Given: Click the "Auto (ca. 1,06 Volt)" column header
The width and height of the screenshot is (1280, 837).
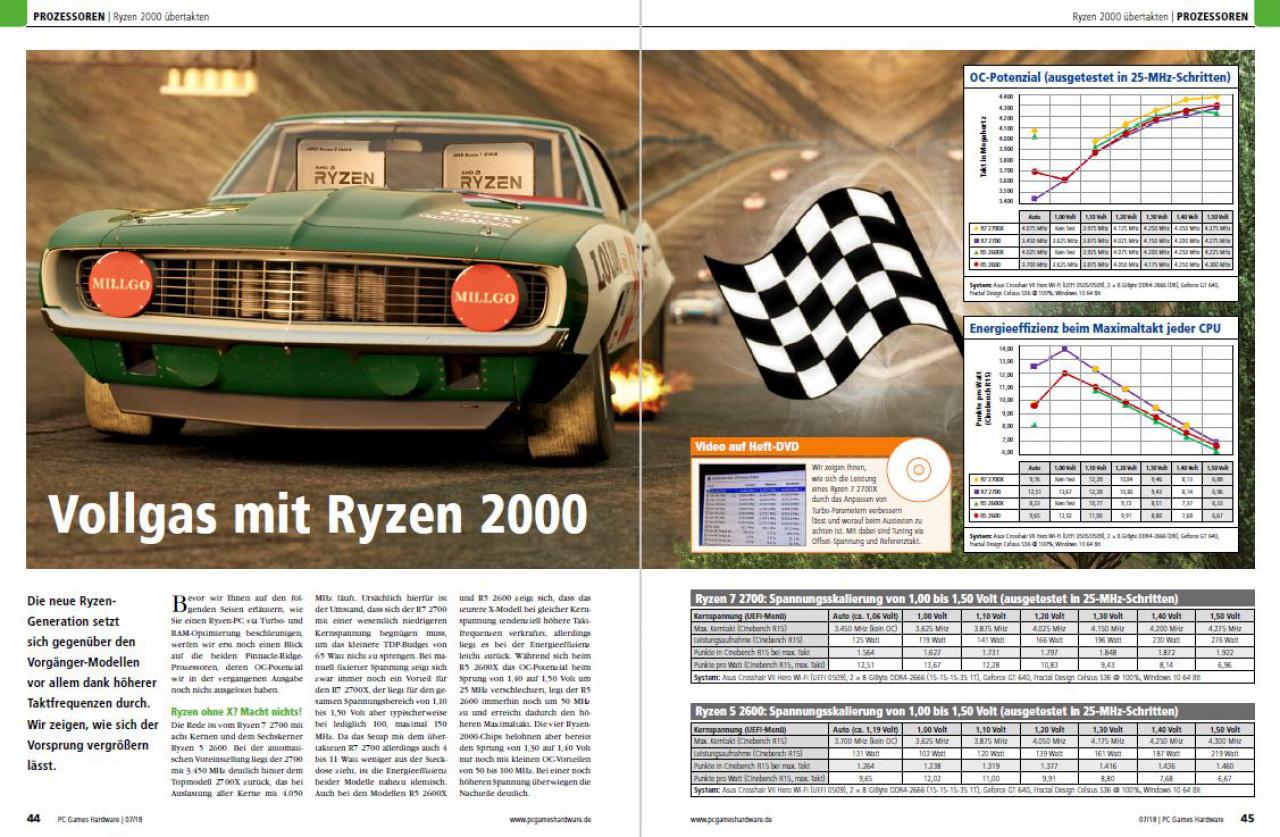Looking at the screenshot, I should (x=867, y=615).
